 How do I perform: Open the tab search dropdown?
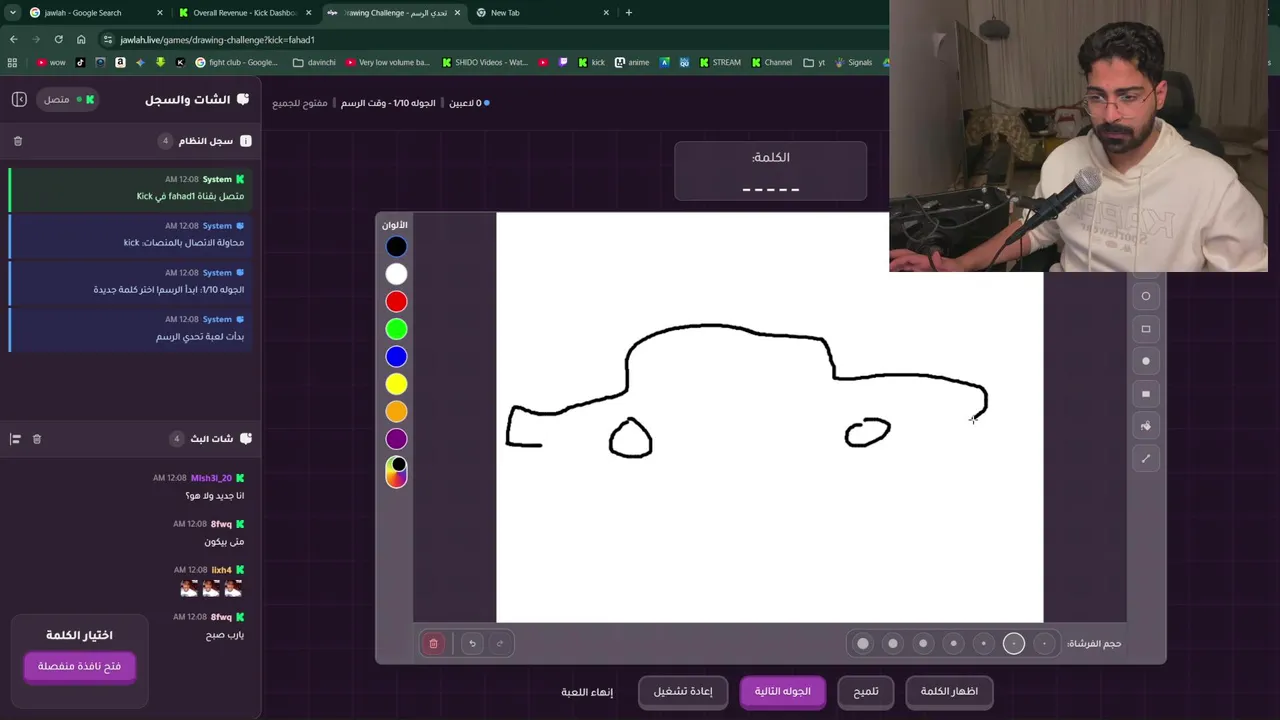click(12, 13)
